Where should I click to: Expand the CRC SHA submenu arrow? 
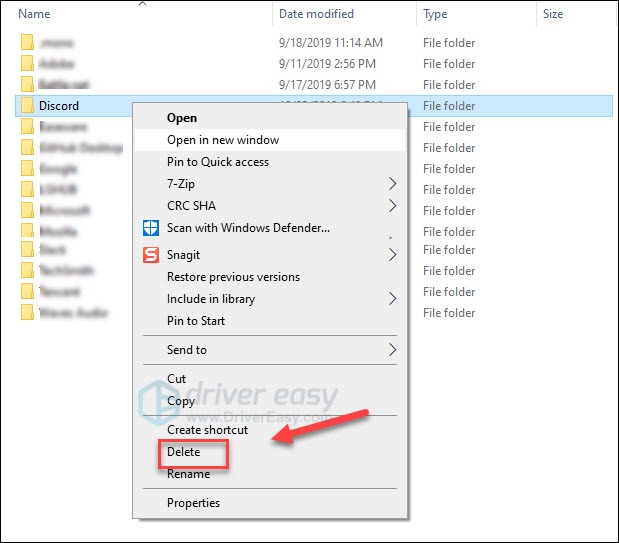392,206
